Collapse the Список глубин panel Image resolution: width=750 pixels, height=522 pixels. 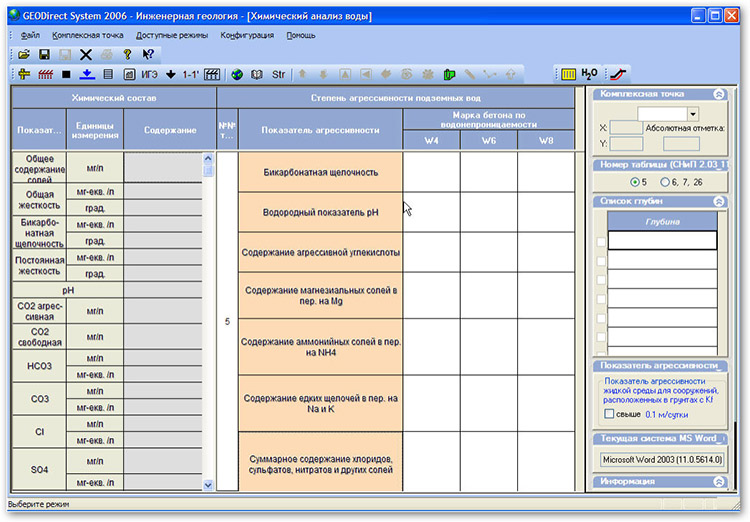(718, 201)
